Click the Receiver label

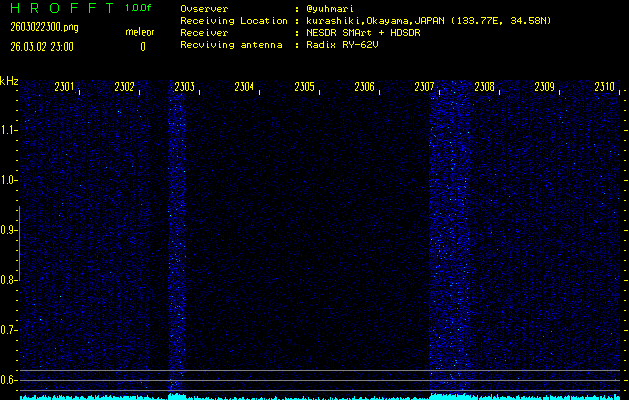[x=204, y=33]
